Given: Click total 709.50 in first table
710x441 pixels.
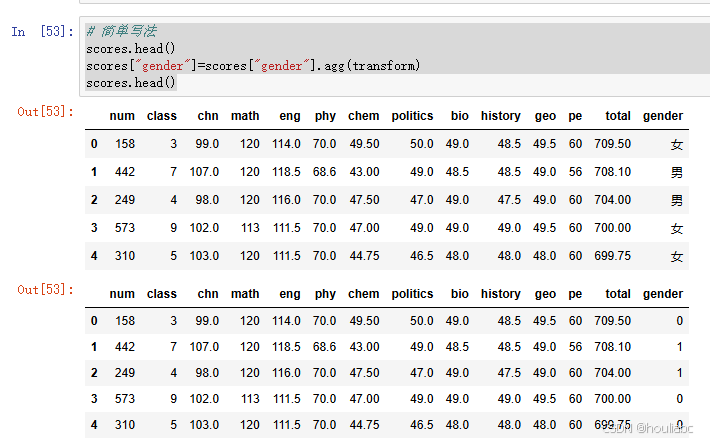Looking at the screenshot, I should pyautogui.click(x=612, y=144).
